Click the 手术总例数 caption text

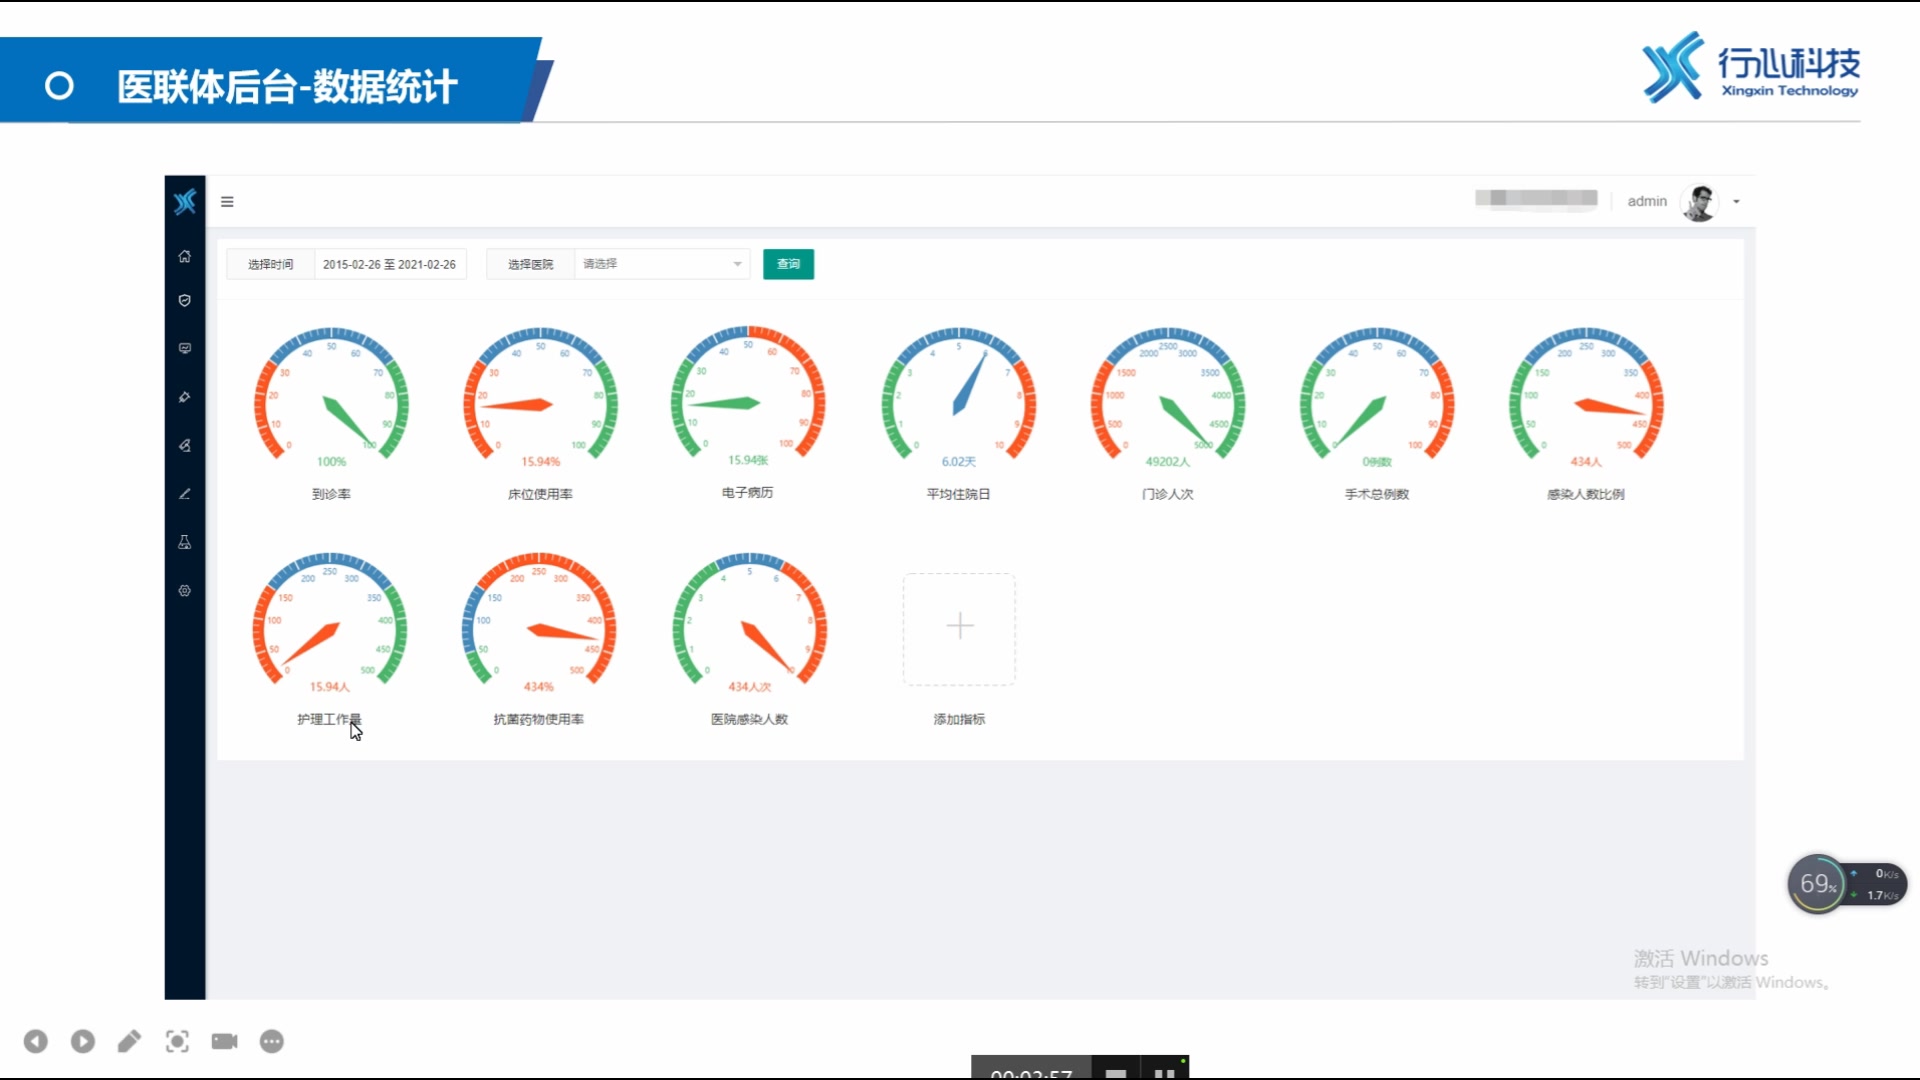coord(1377,494)
